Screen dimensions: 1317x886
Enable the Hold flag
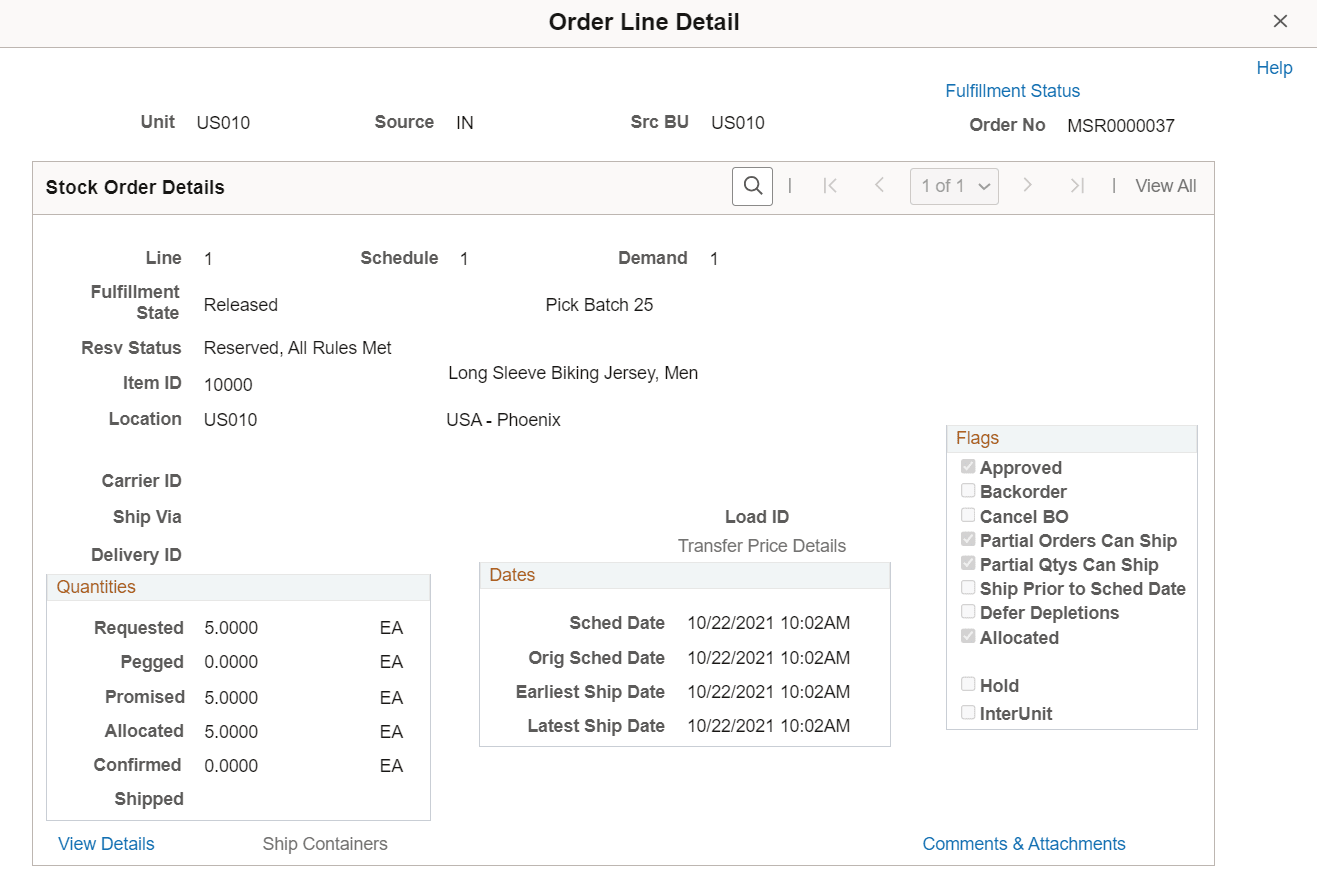click(x=967, y=685)
